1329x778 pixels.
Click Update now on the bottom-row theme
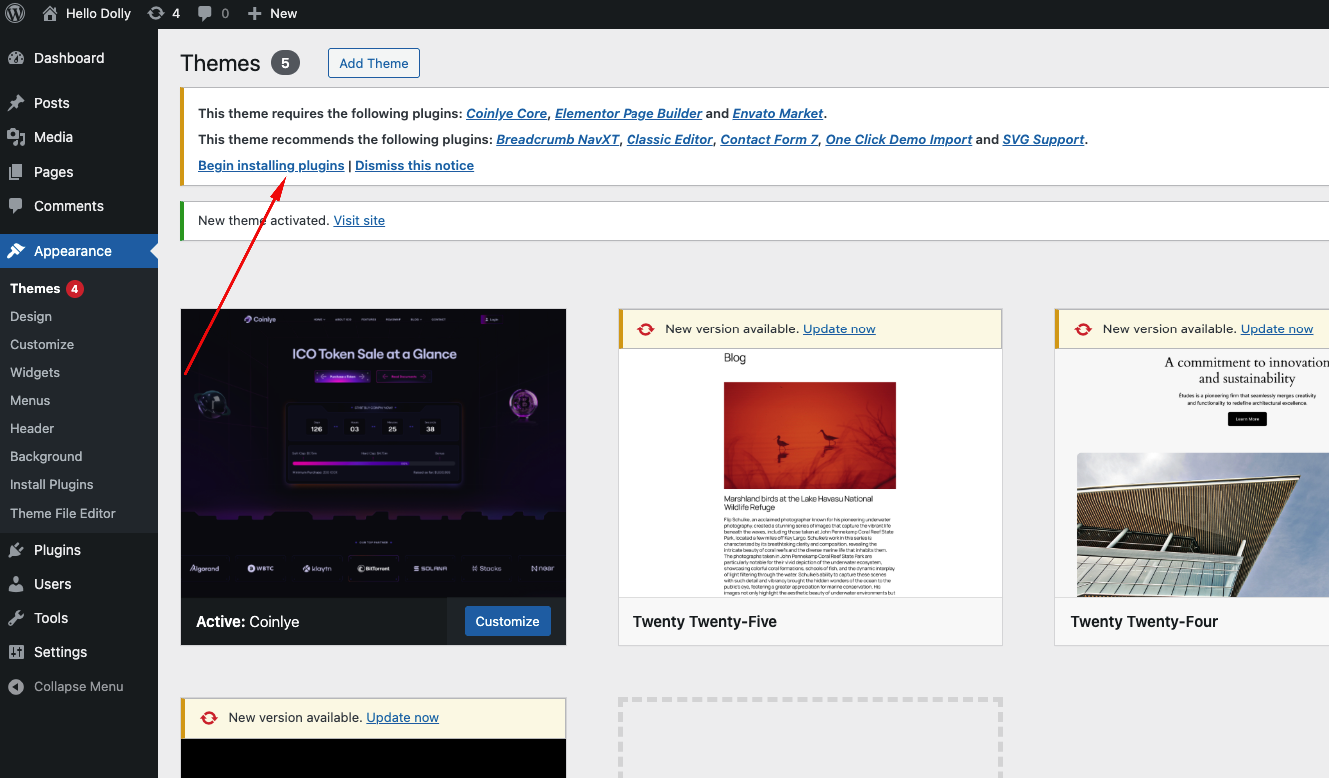pyautogui.click(x=402, y=717)
